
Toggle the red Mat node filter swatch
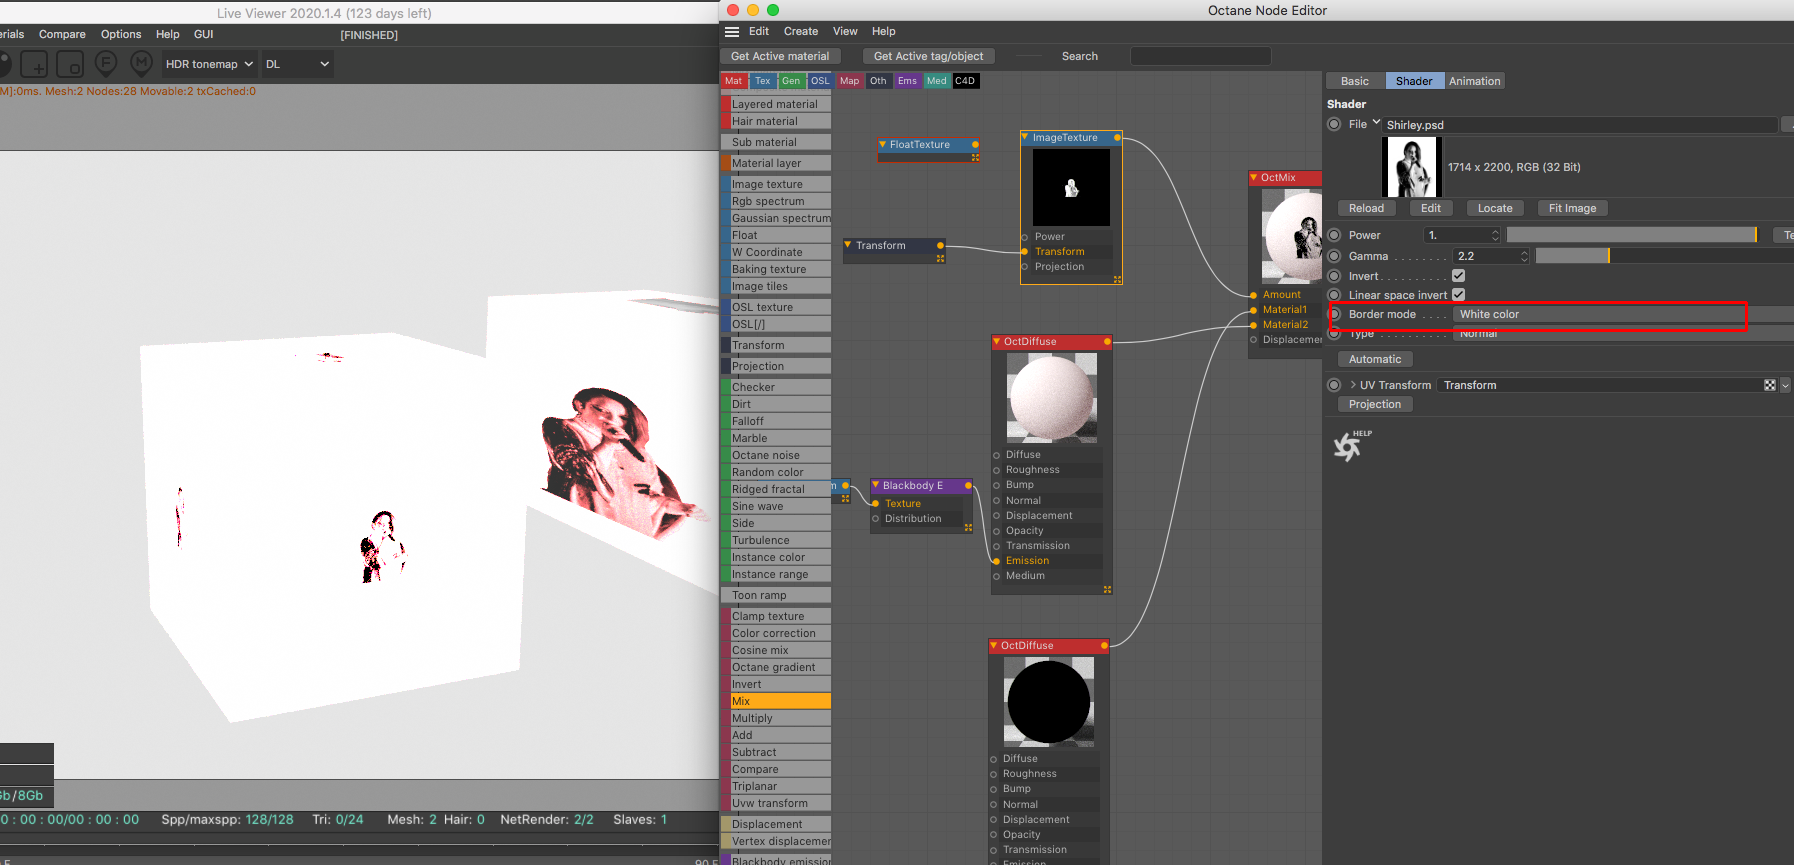[733, 81]
